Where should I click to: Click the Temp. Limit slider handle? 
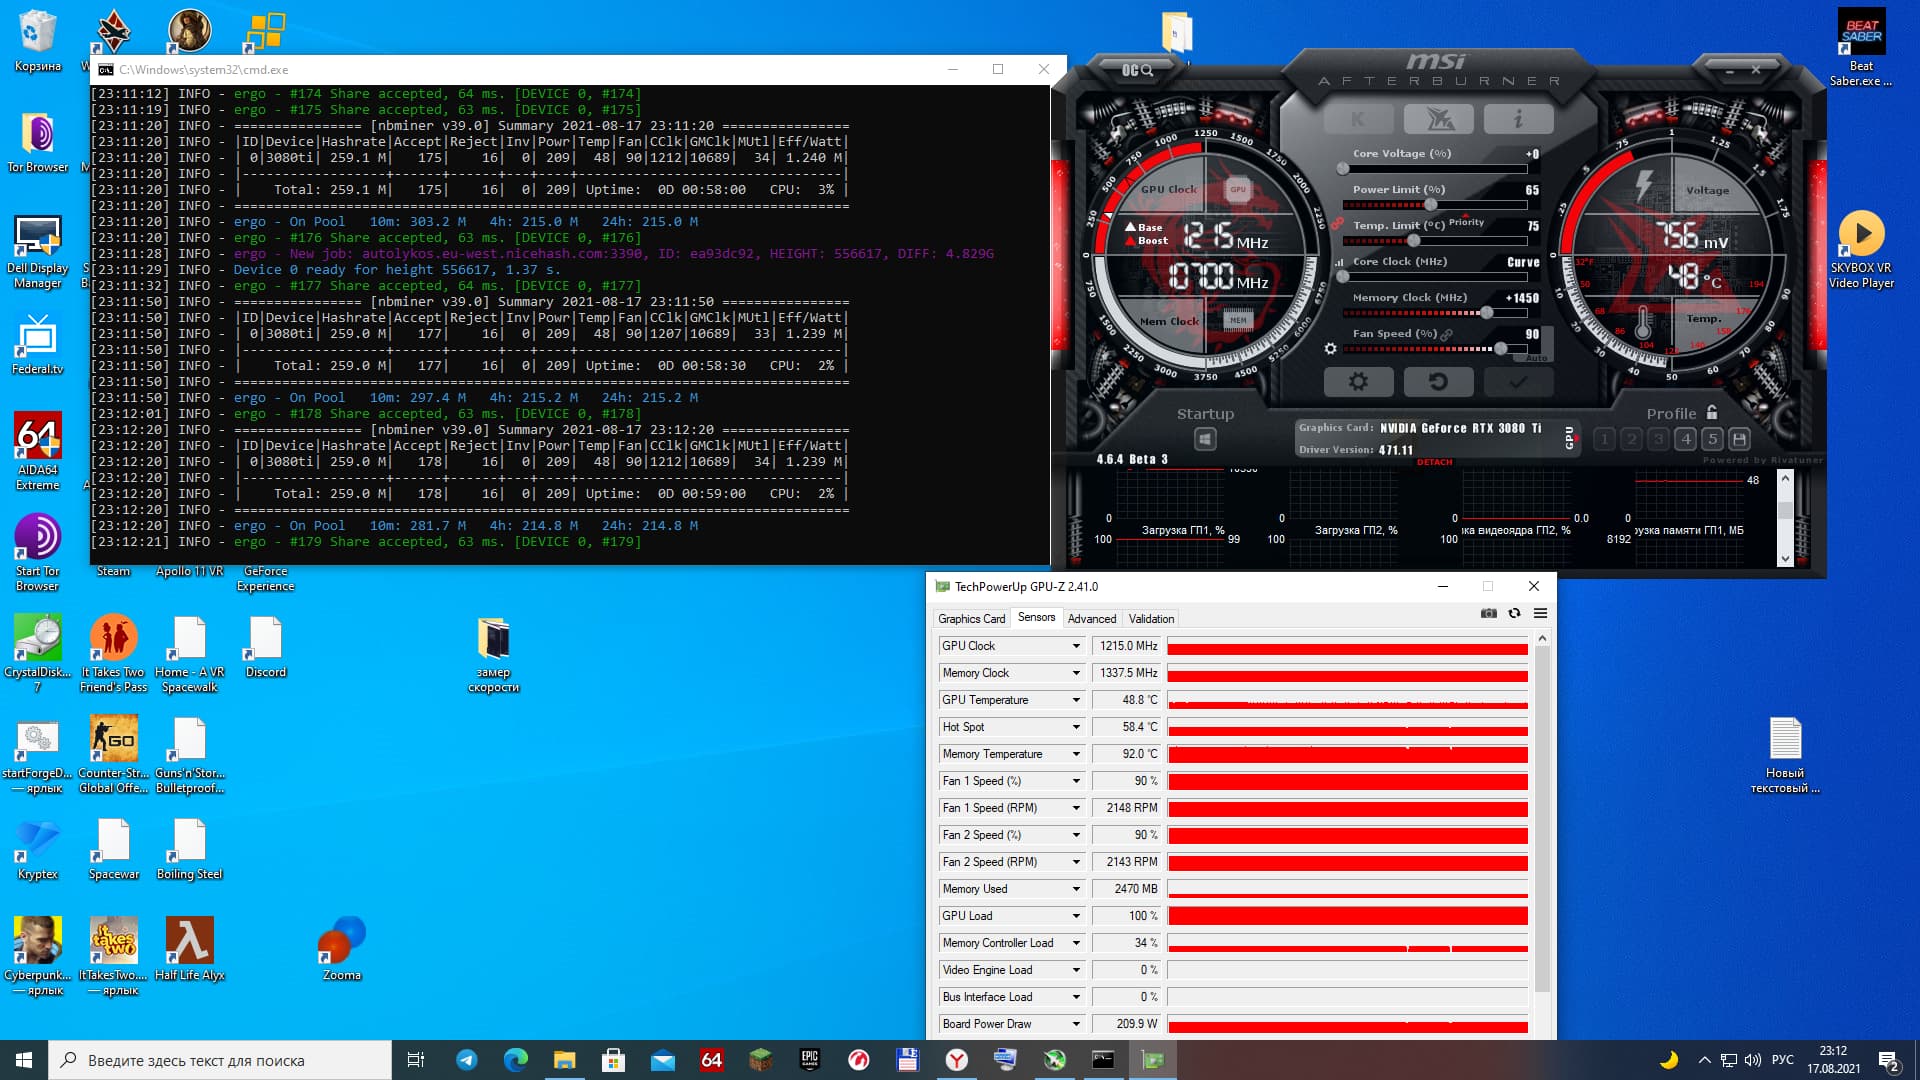click(x=1413, y=240)
